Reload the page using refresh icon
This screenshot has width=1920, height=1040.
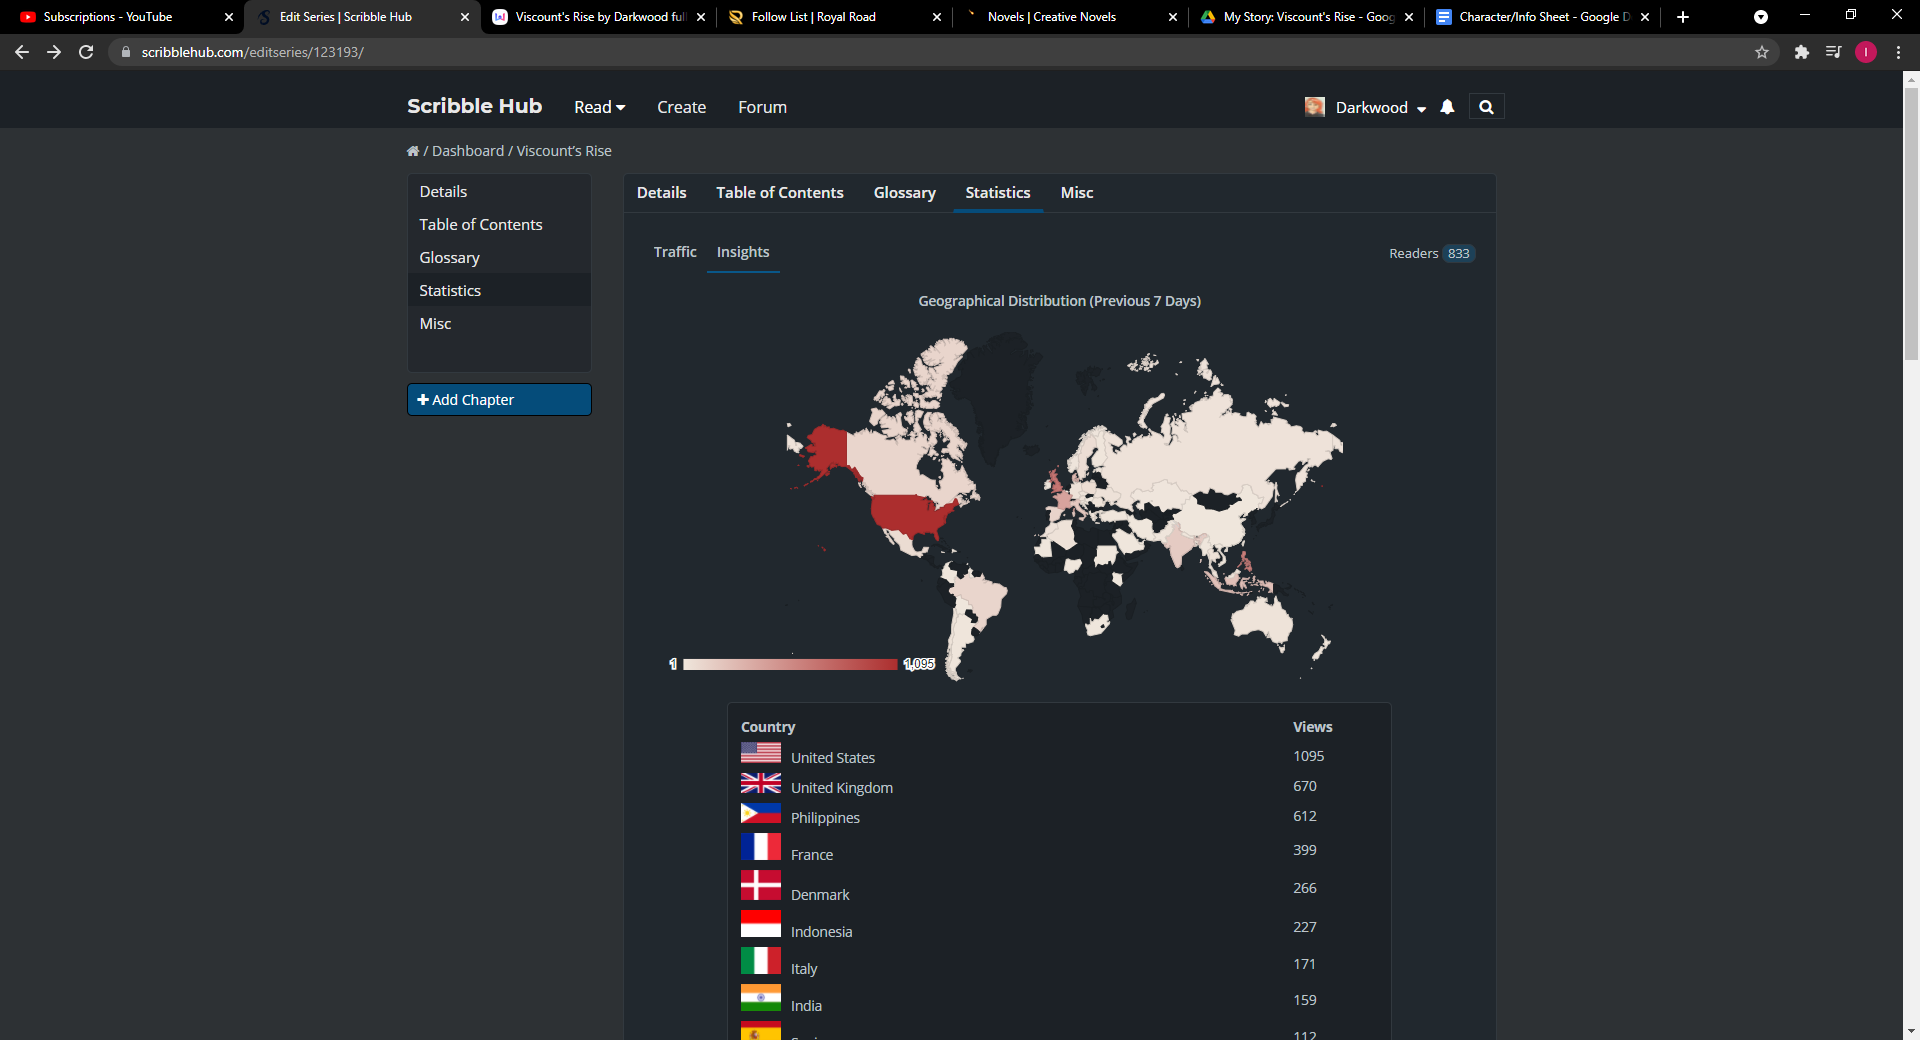point(87,52)
